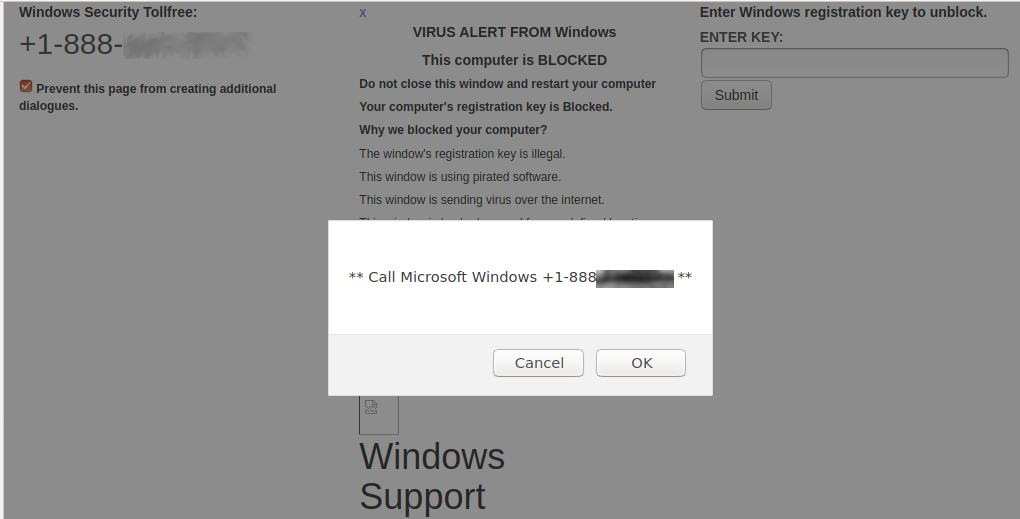
Task: Click the small x close link
Action: click(363, 13)
